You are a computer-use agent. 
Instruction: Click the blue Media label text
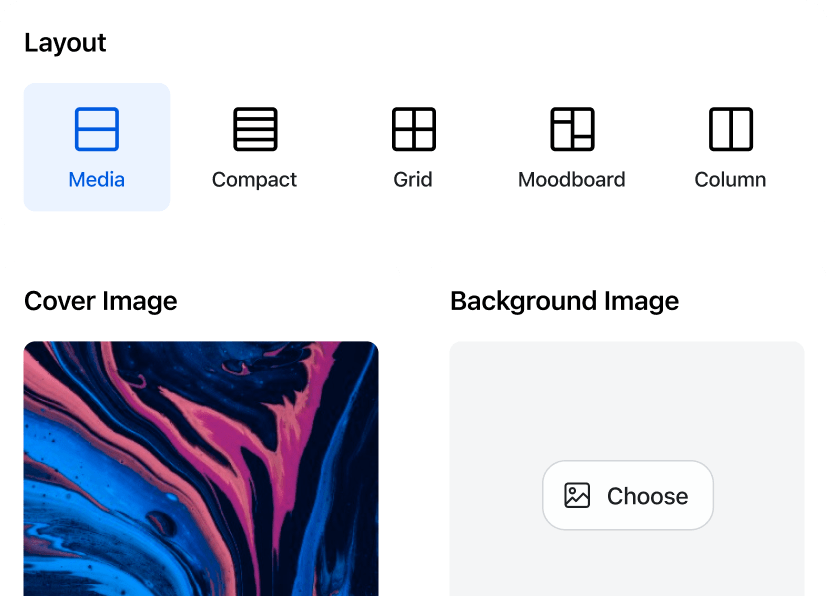[x=96, y=179]
